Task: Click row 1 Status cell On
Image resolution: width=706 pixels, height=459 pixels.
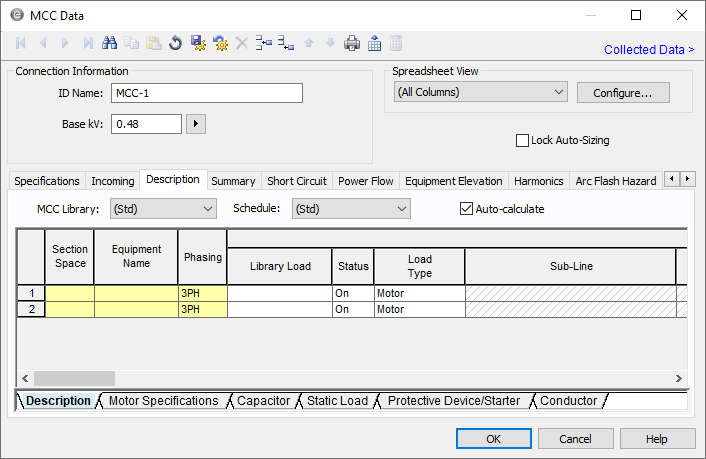Action: tap(353, 293)
